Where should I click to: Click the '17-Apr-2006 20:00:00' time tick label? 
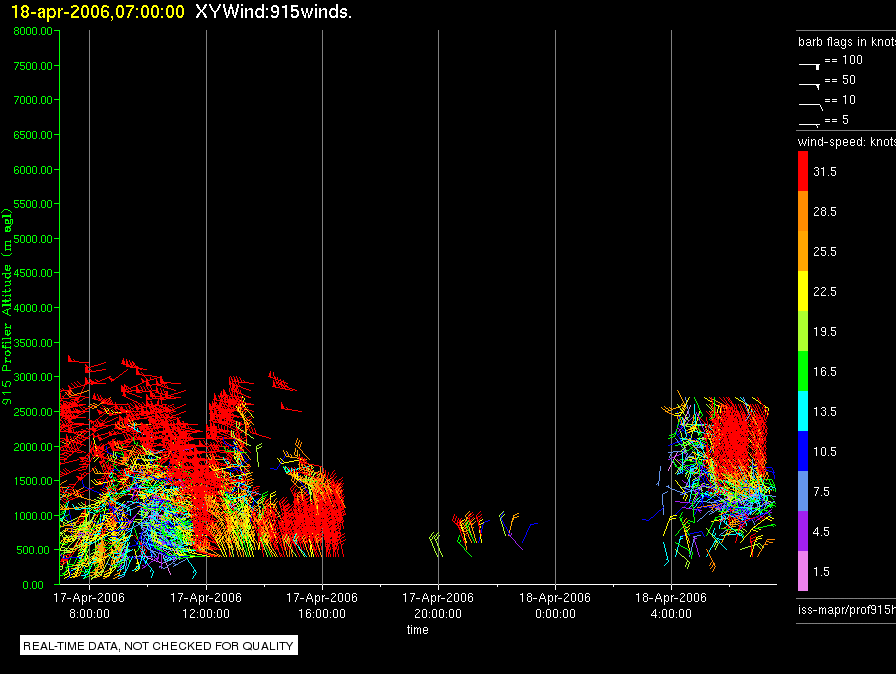(x=438, y=605)
